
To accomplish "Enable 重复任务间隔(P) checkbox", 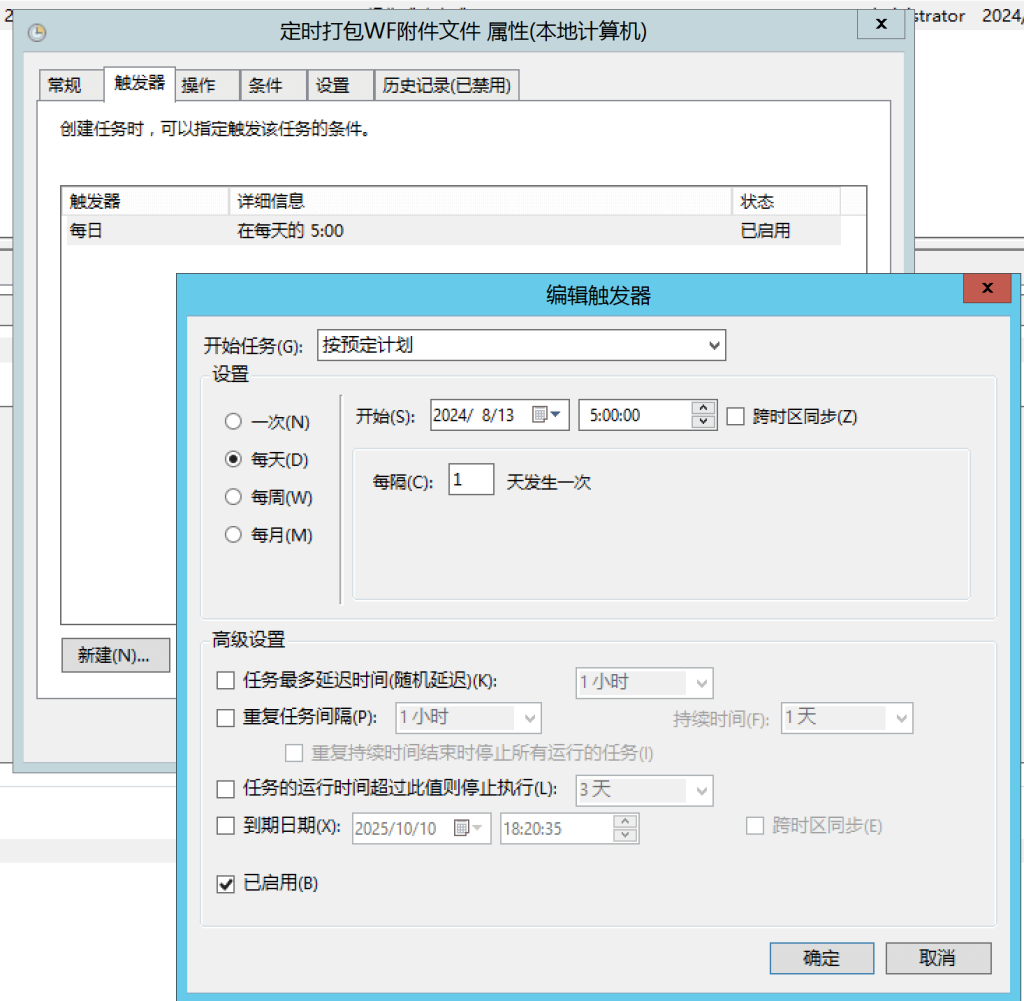I will point(225,718).
